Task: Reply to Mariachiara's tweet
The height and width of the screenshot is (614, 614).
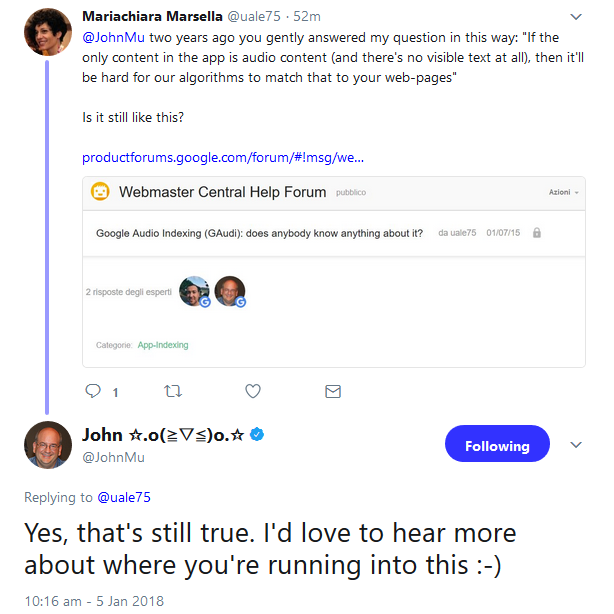Action: (x=93, y=390)
